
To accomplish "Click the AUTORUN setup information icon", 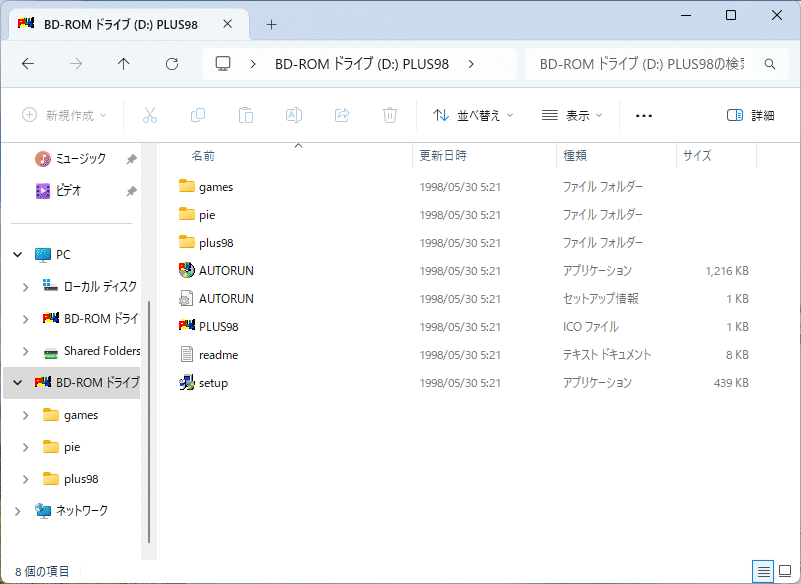I will point(186,298).
